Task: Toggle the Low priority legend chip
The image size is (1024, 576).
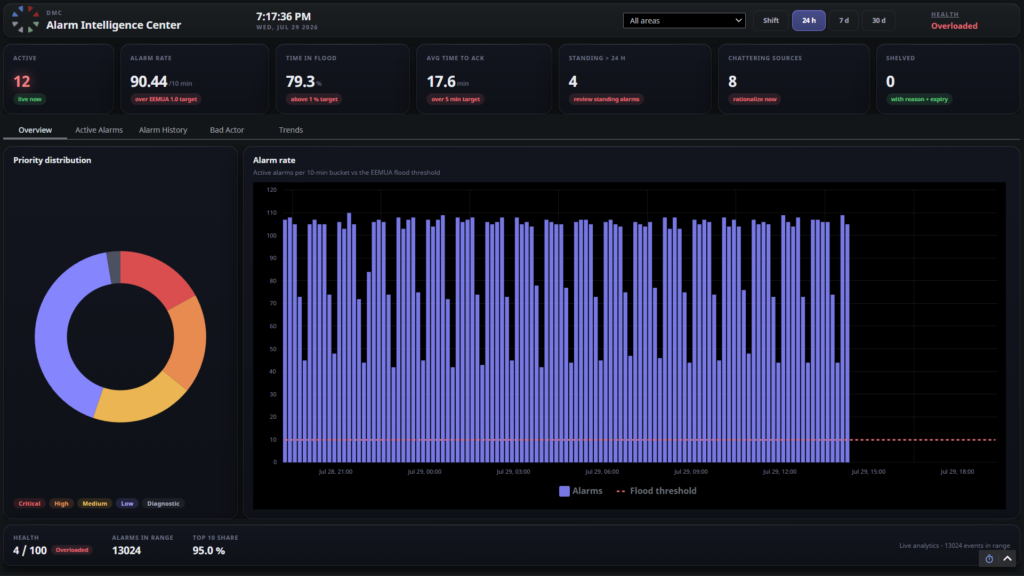Action: coord(127,504)
